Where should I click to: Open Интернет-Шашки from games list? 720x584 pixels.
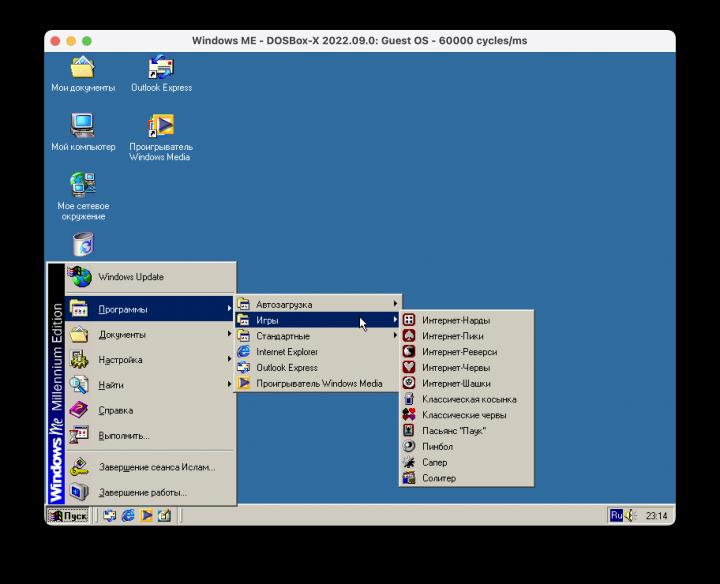click(x=455, y=383)
